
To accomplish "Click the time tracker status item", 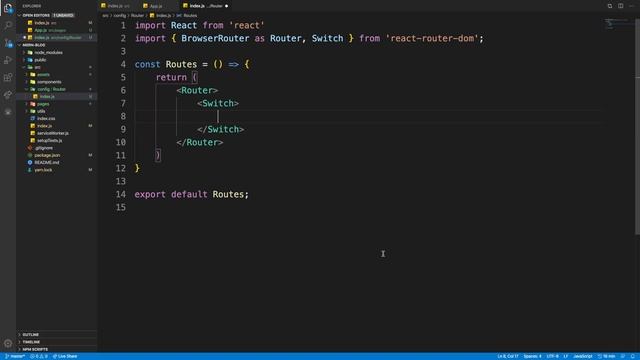I will pyautogui.click(x=606, y=356).
